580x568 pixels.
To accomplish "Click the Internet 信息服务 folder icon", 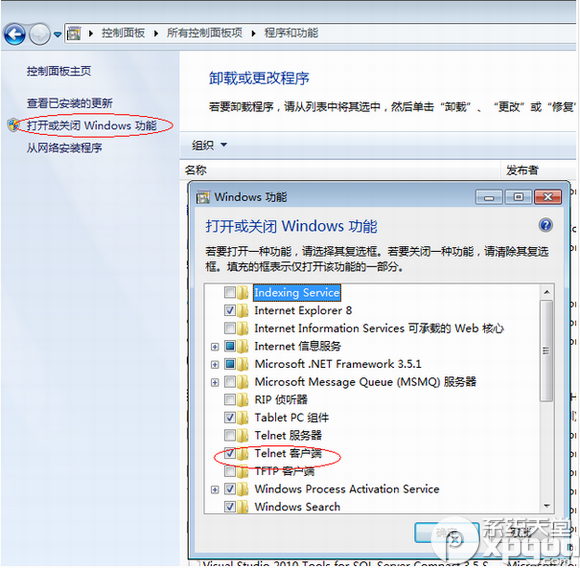I will tap(243, 346).
